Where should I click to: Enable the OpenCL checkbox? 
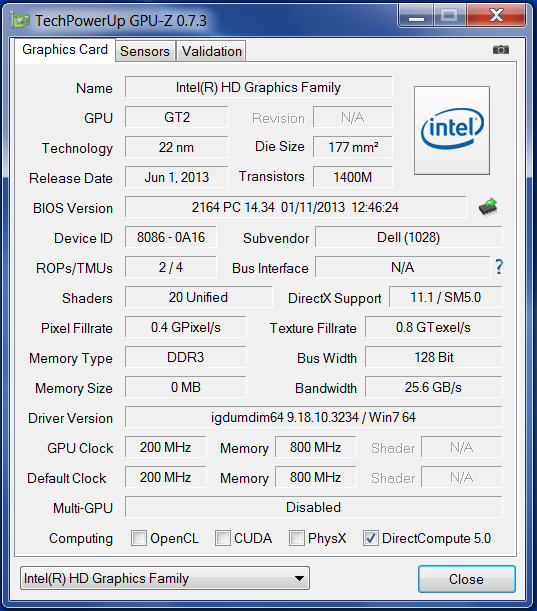pyautogui.click(x=139, y=538)
